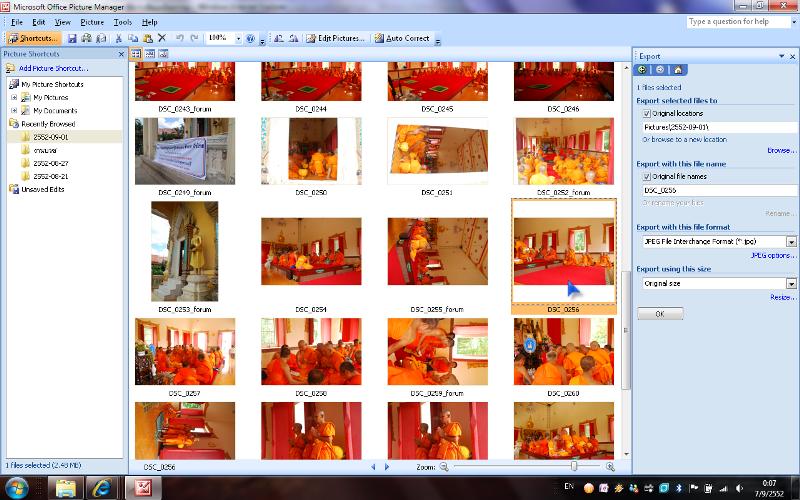800x500 pixels.
Task: Click the Previous picture arrow
Action: pos(373,466)
